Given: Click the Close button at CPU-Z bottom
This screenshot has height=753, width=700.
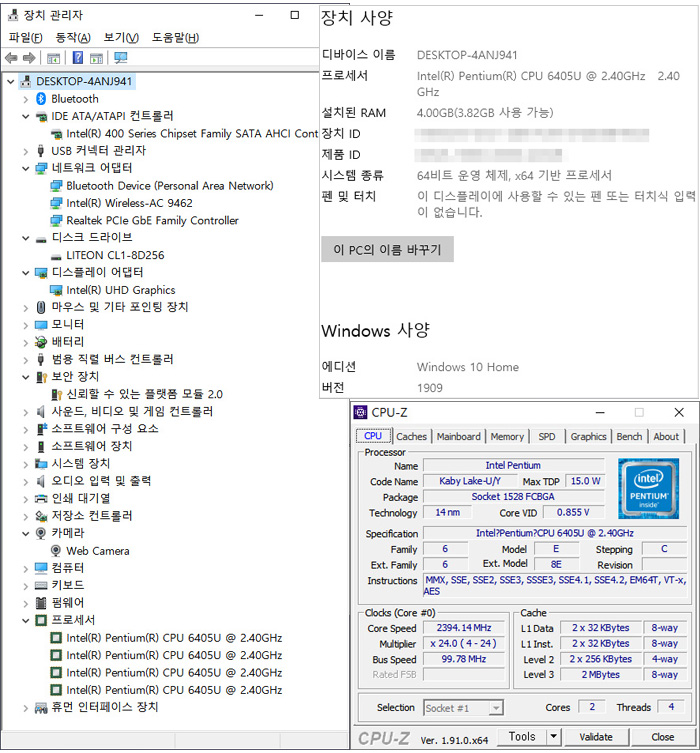Looking at the screenshot, I should point(663,737).
